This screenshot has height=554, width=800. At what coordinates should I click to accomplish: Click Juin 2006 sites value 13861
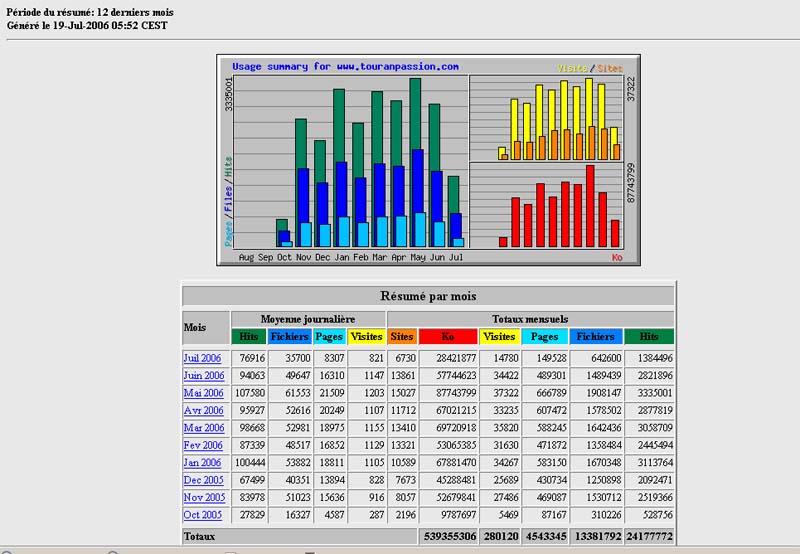coord(403,375)
